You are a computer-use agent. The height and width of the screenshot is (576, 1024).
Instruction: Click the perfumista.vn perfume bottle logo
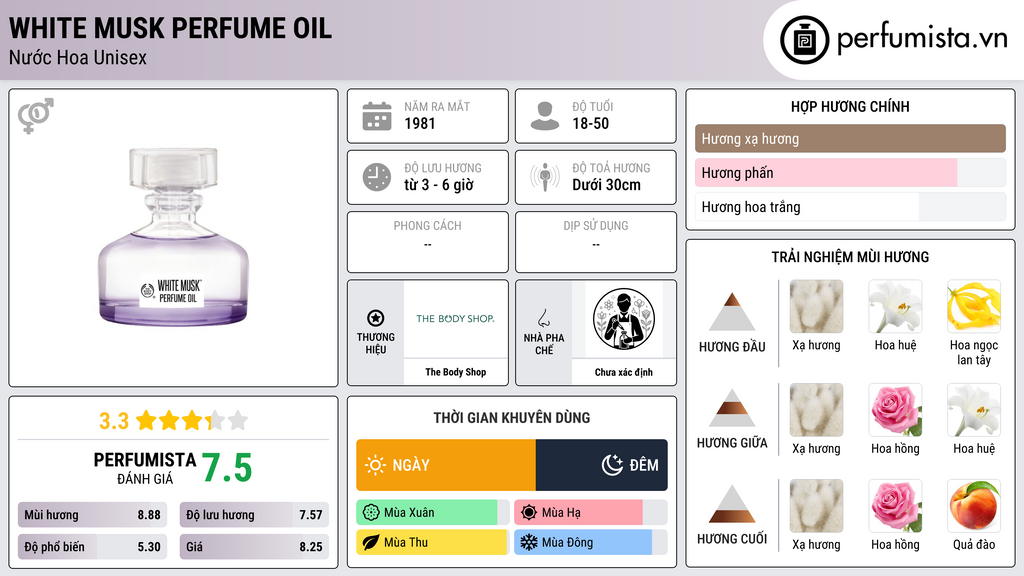point(804,40)
